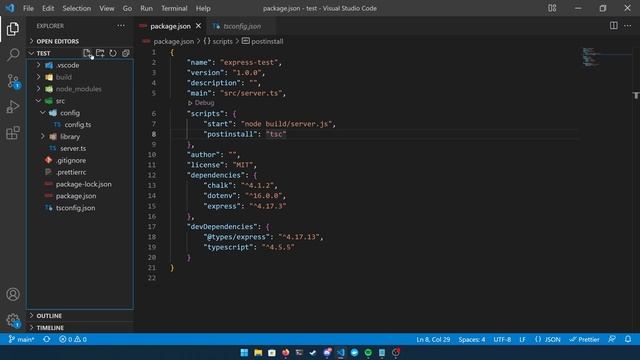Viewport: 640px width, 360px height.
Task: Click the New File icon in TEST header
Action: click(87, 53)
